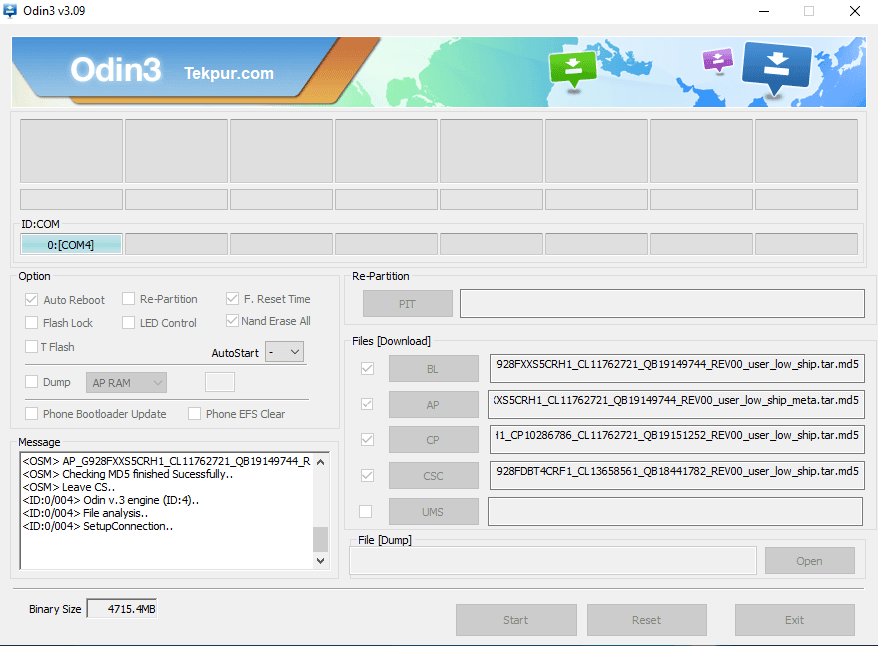Click the CSC file path field
This screenshot has height=646, width=878.
click(677, 475)
